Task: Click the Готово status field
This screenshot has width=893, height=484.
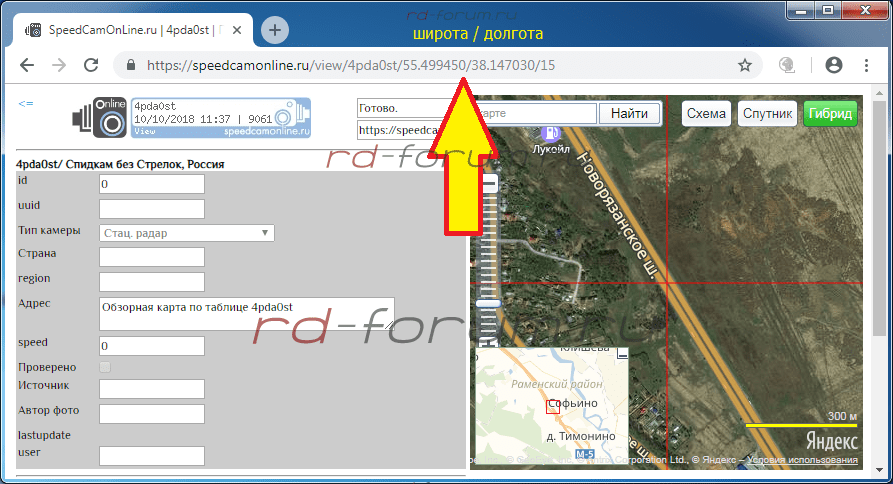Action: 402,108
